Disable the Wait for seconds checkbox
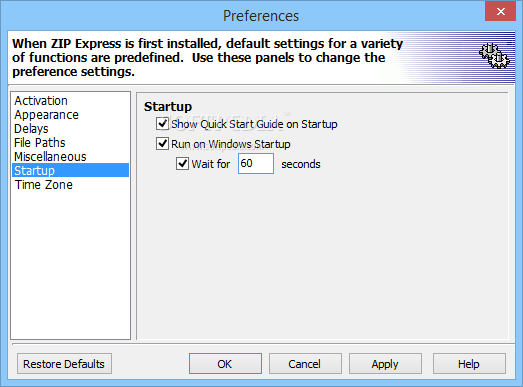The height and width of the screenshot is (387, 523). click(182, 164)
